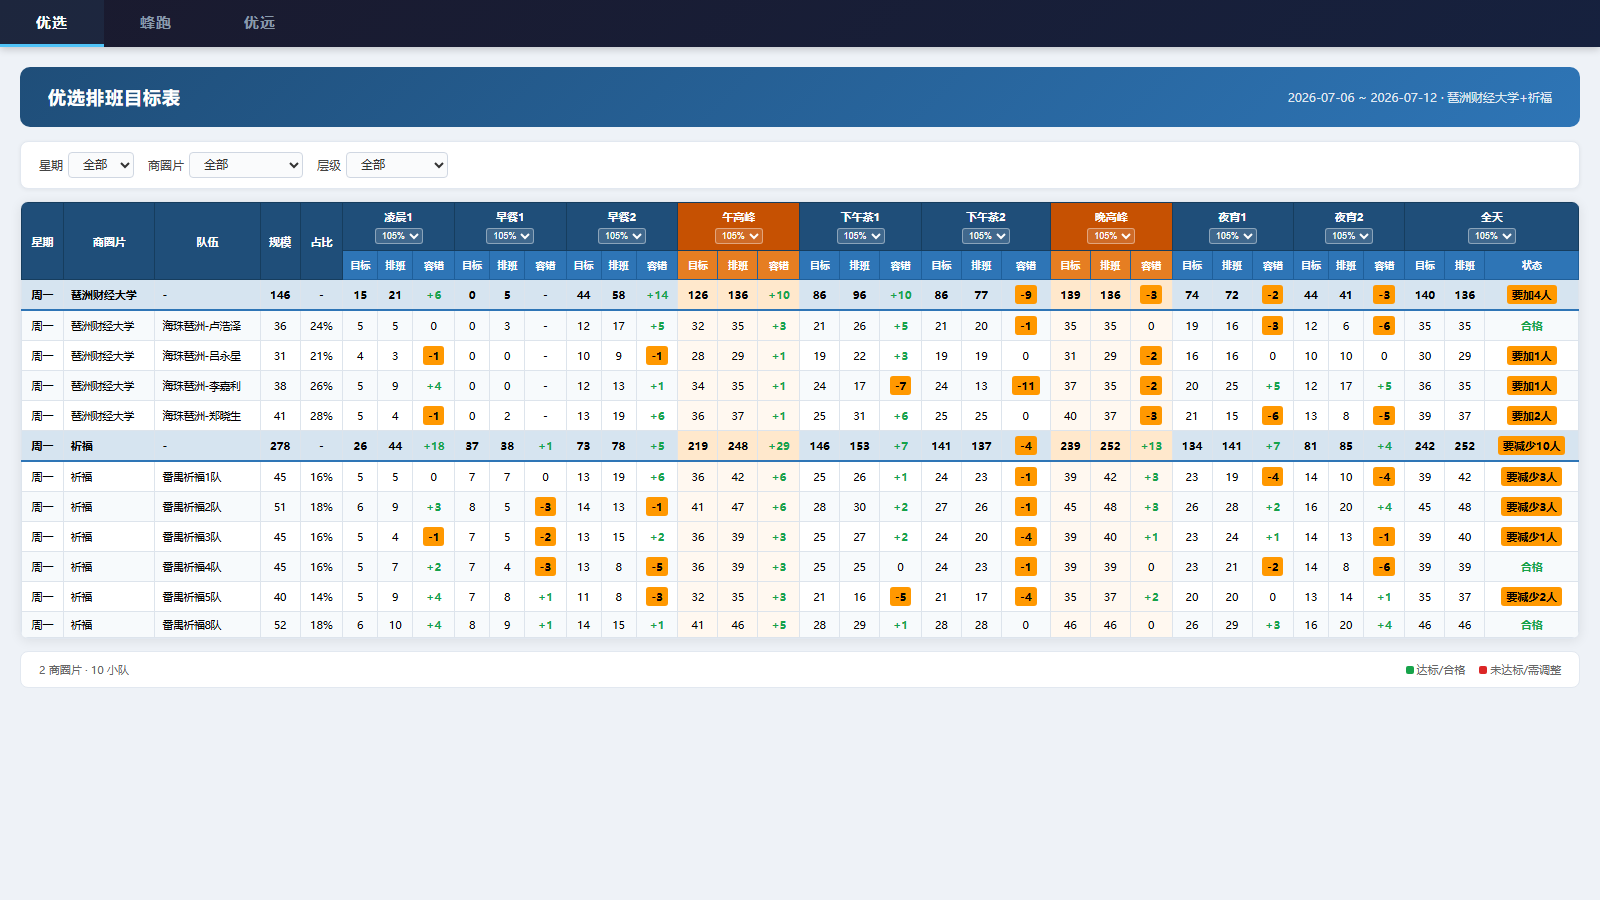Open the 105% dropdown under 夜宵2

1349,236
